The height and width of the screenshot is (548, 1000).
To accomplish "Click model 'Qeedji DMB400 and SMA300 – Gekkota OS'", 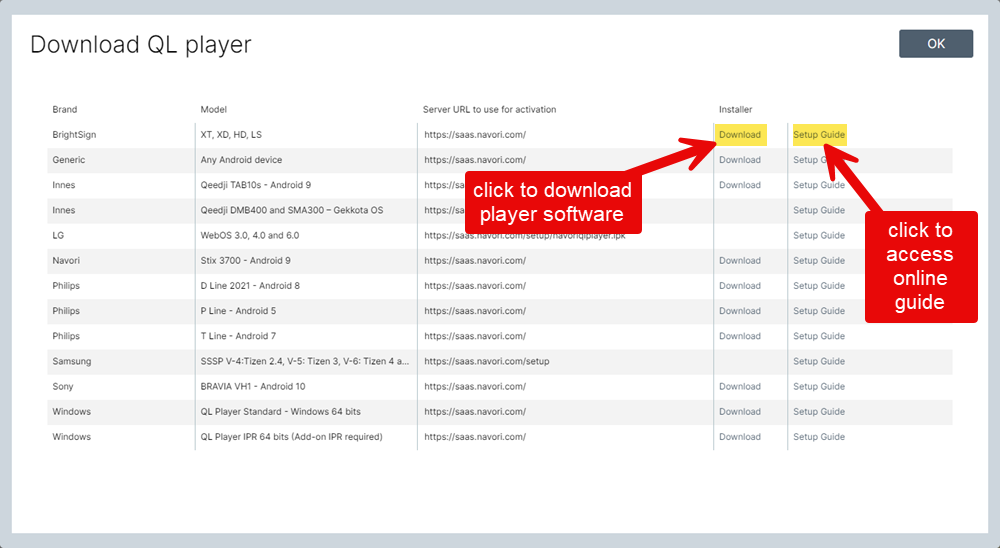I will click(291, 210).
